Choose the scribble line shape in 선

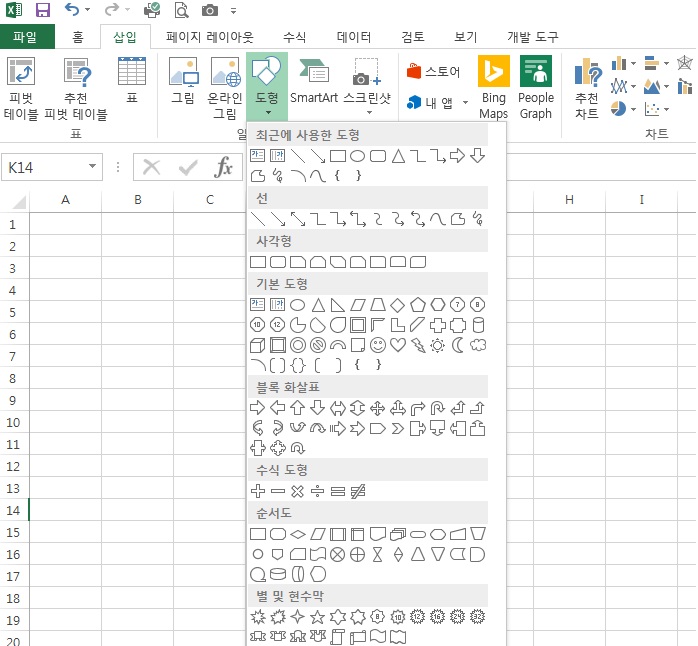click(478, 219)
